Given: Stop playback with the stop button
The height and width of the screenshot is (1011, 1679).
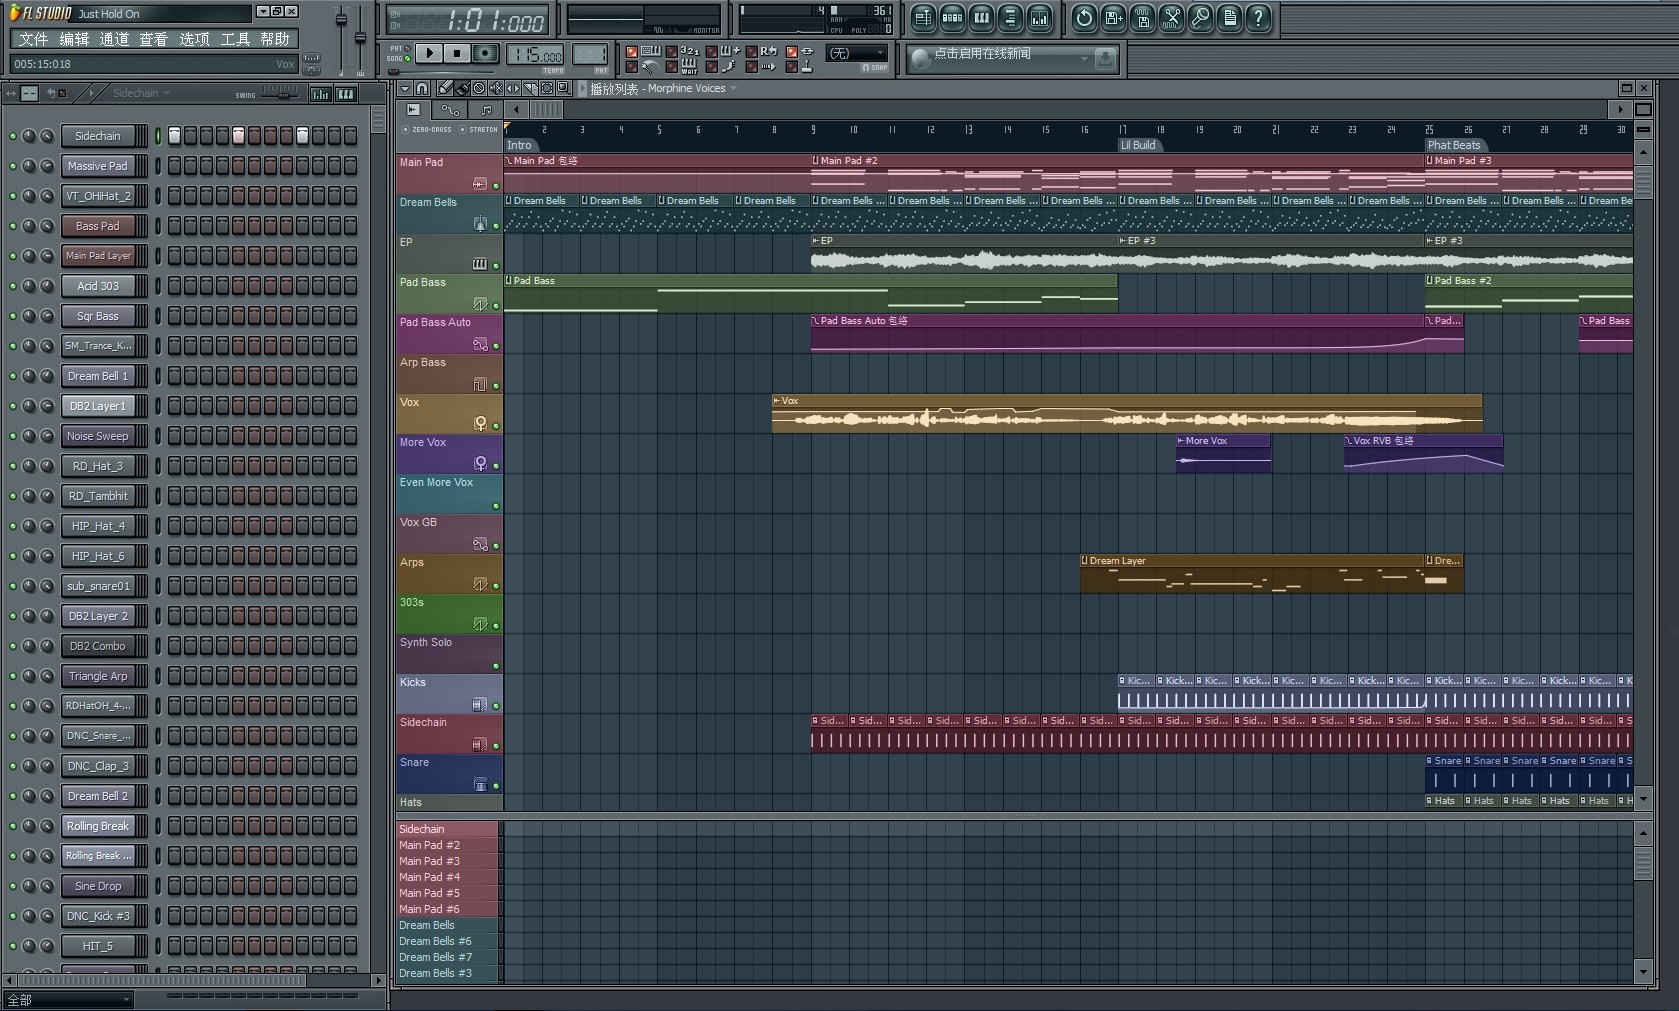Looking at the screenshot, I should coord(456,53).
